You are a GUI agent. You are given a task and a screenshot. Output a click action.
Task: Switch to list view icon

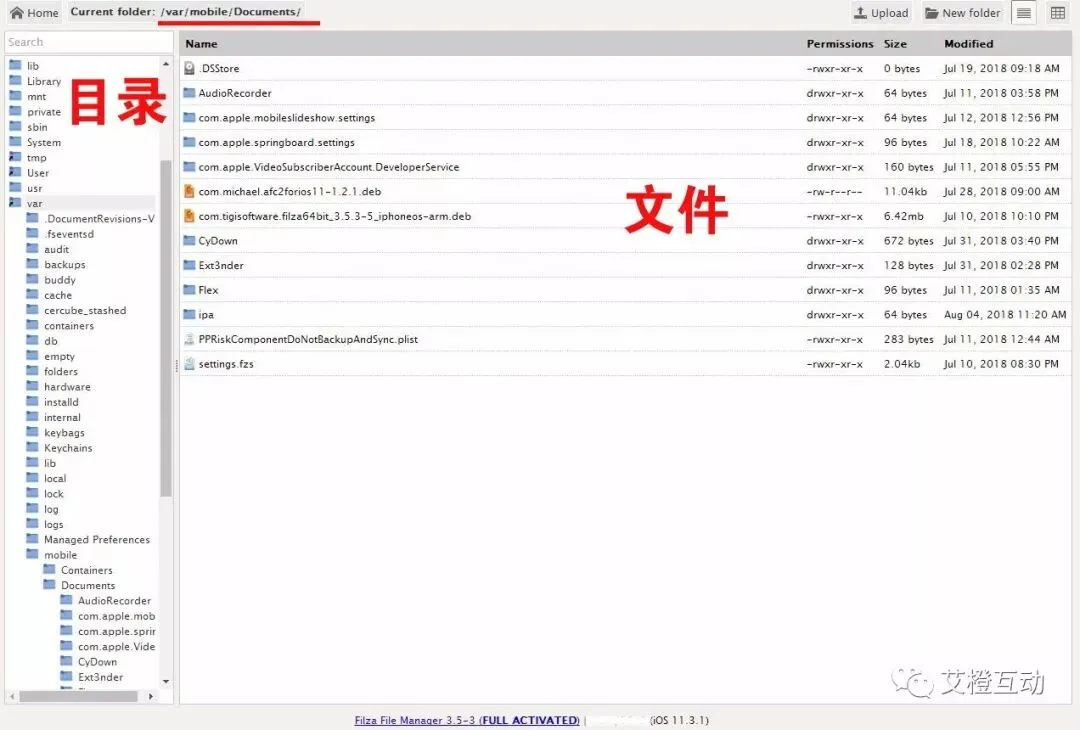coord(1024,12)
